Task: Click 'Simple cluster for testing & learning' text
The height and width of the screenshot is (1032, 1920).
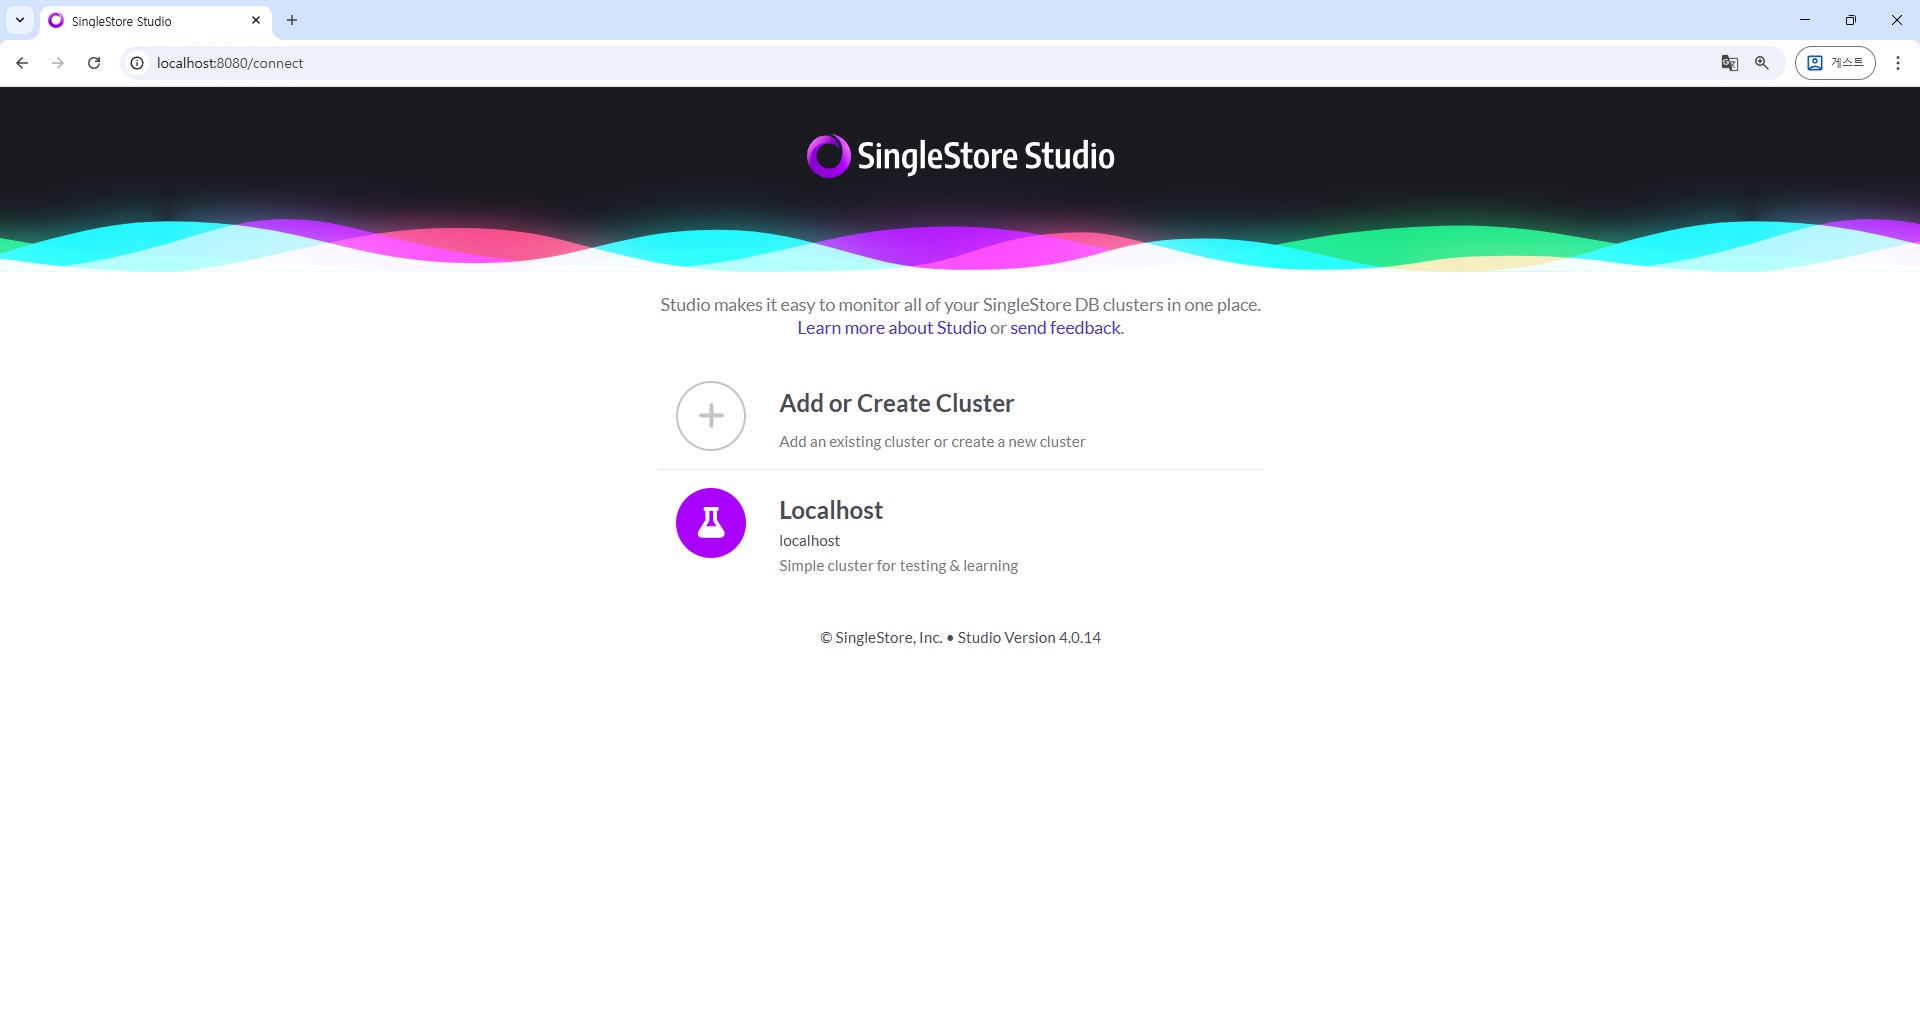Action: 898,566
